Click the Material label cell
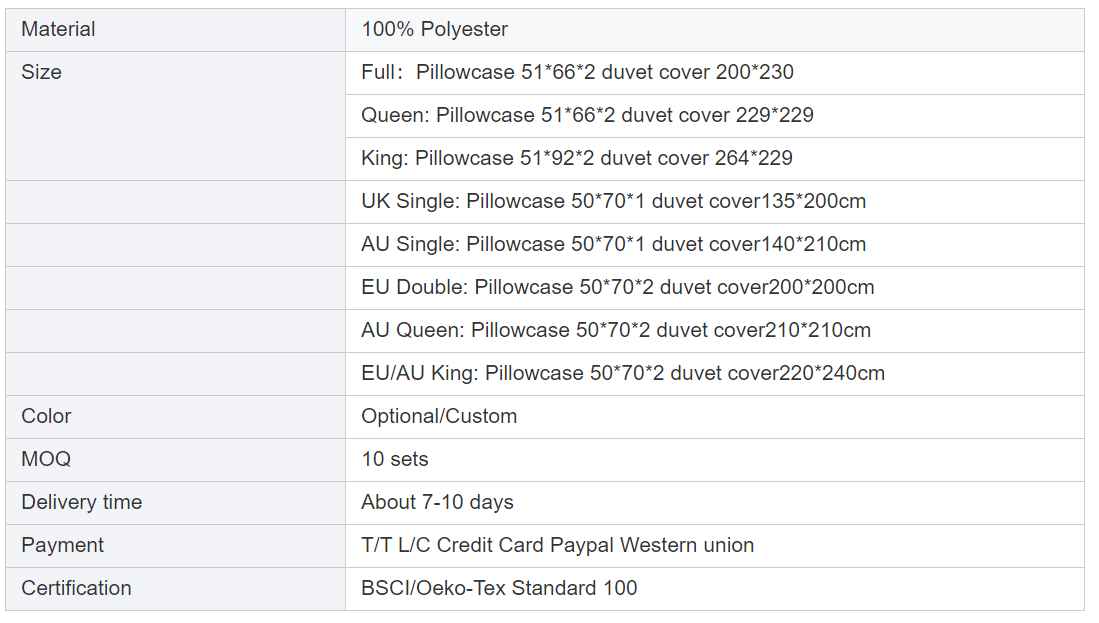 click(58, 30)
